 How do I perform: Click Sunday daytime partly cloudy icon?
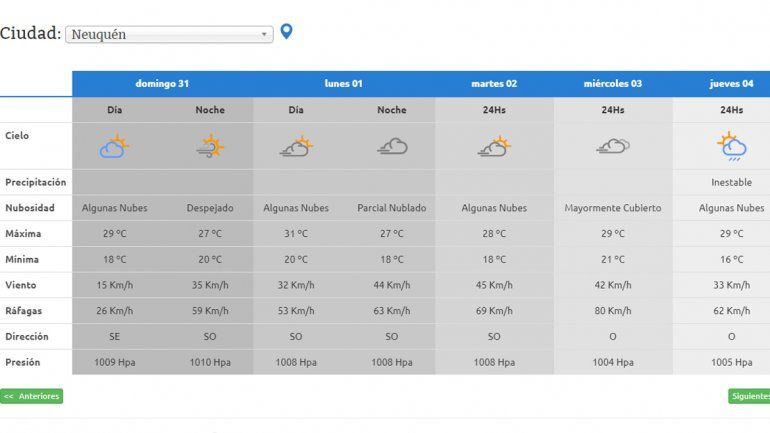pyautogui.click(x=114, y=148)
